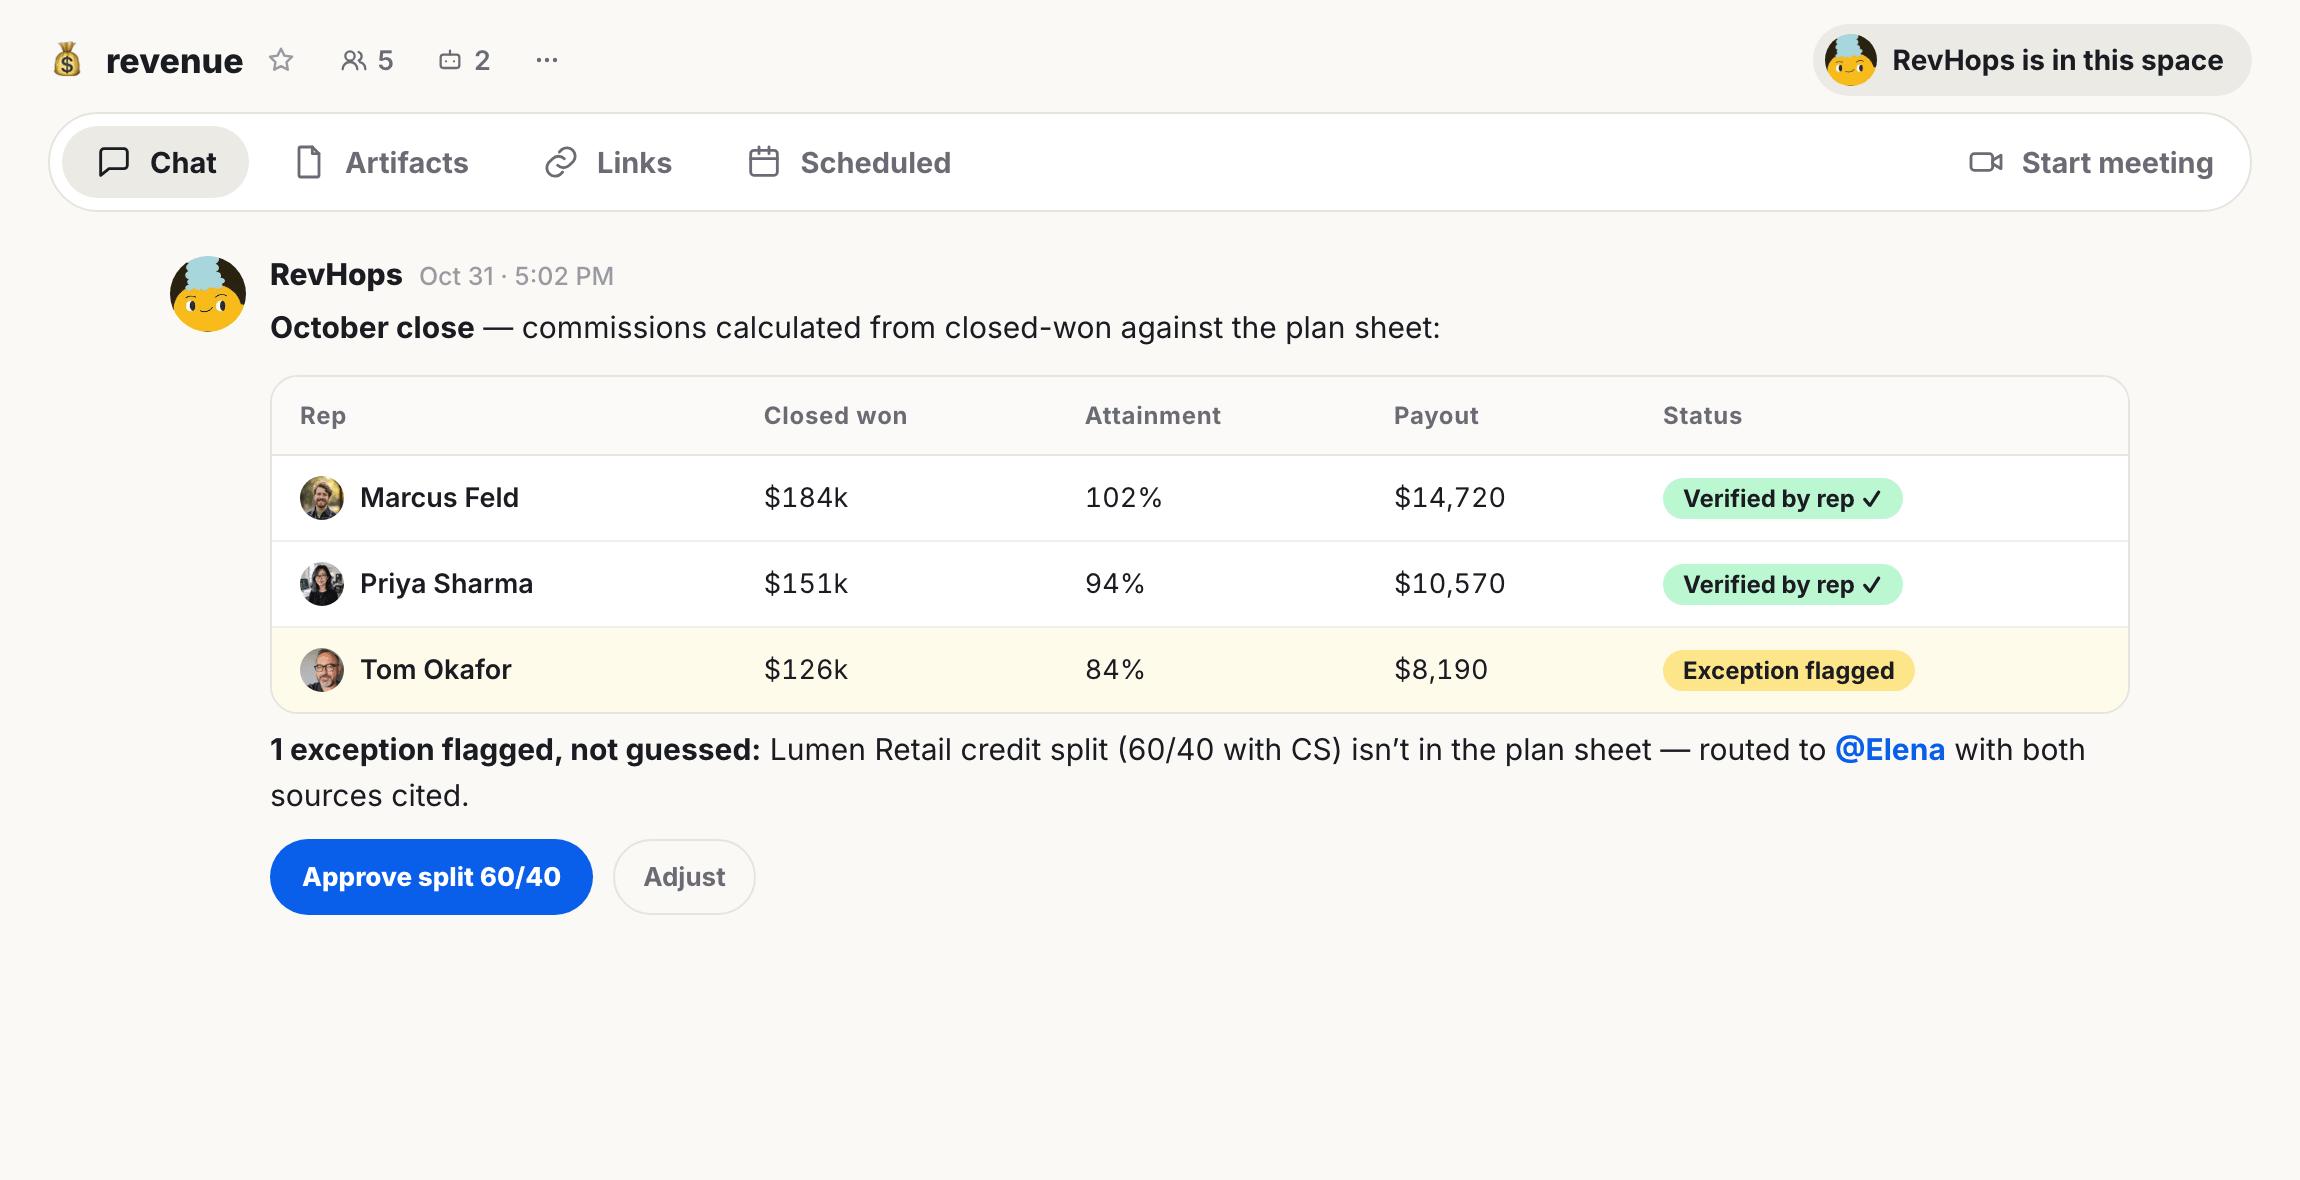Open the bots count showing 2
The height and width of the screenshot is (1180, 2300).
(464, 60)
